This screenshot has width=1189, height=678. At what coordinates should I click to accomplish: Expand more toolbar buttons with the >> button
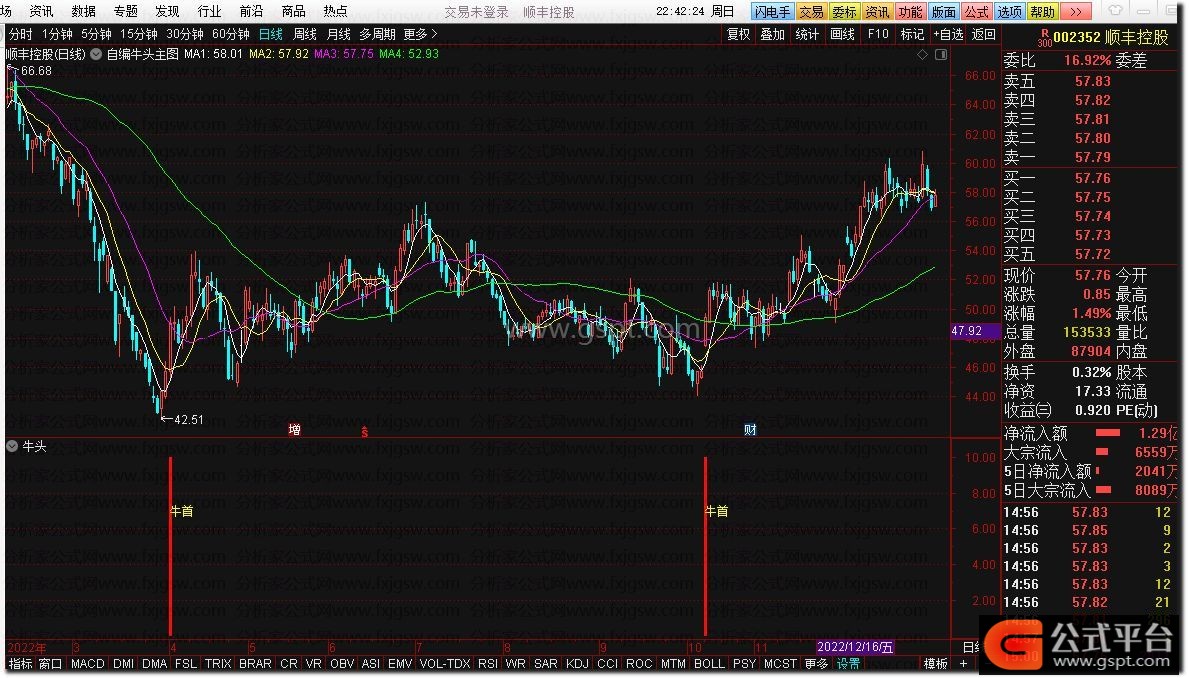pos(1075,11)
